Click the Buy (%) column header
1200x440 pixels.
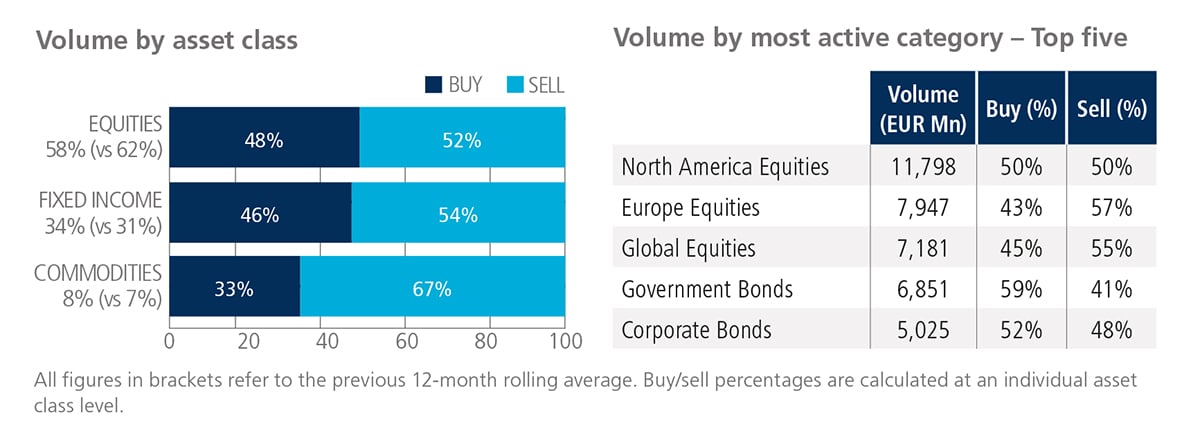click(1021, 109)
